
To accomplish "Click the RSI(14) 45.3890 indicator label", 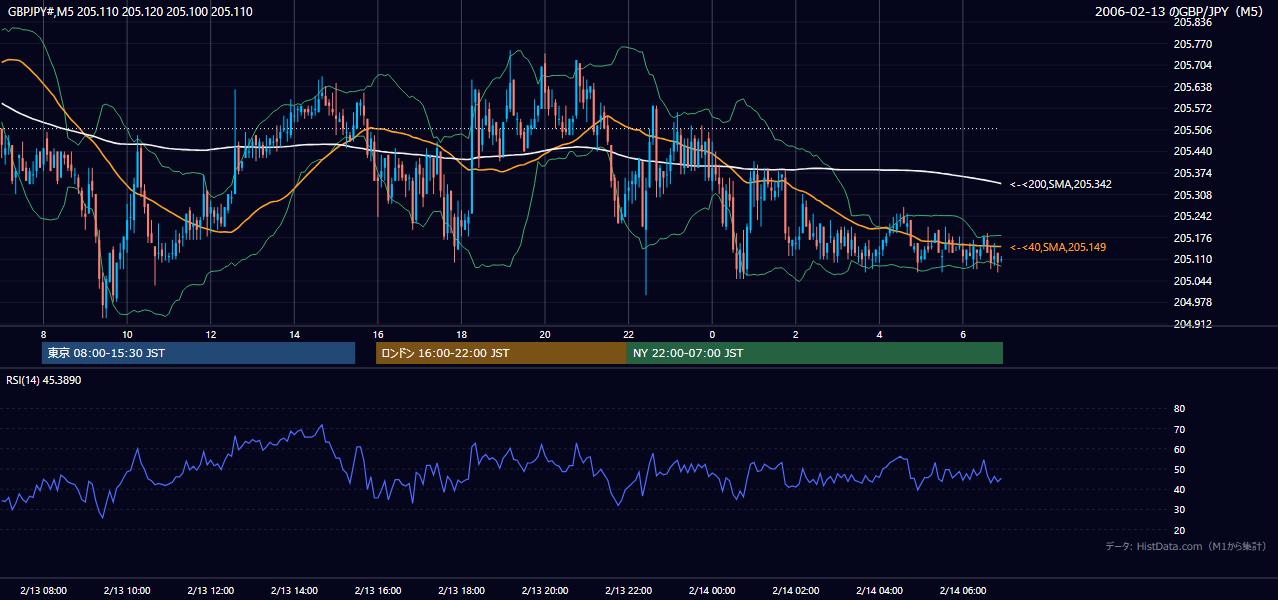I will click(x=44, y=380).
